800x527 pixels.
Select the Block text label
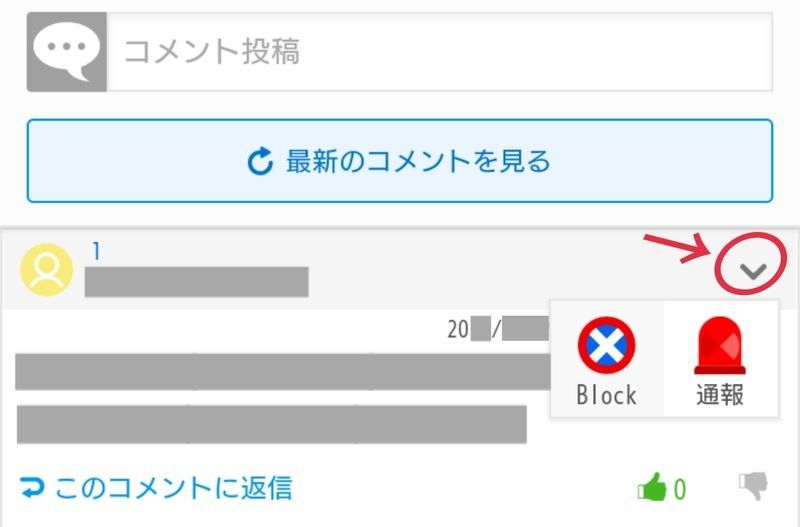tap(606, 395)
